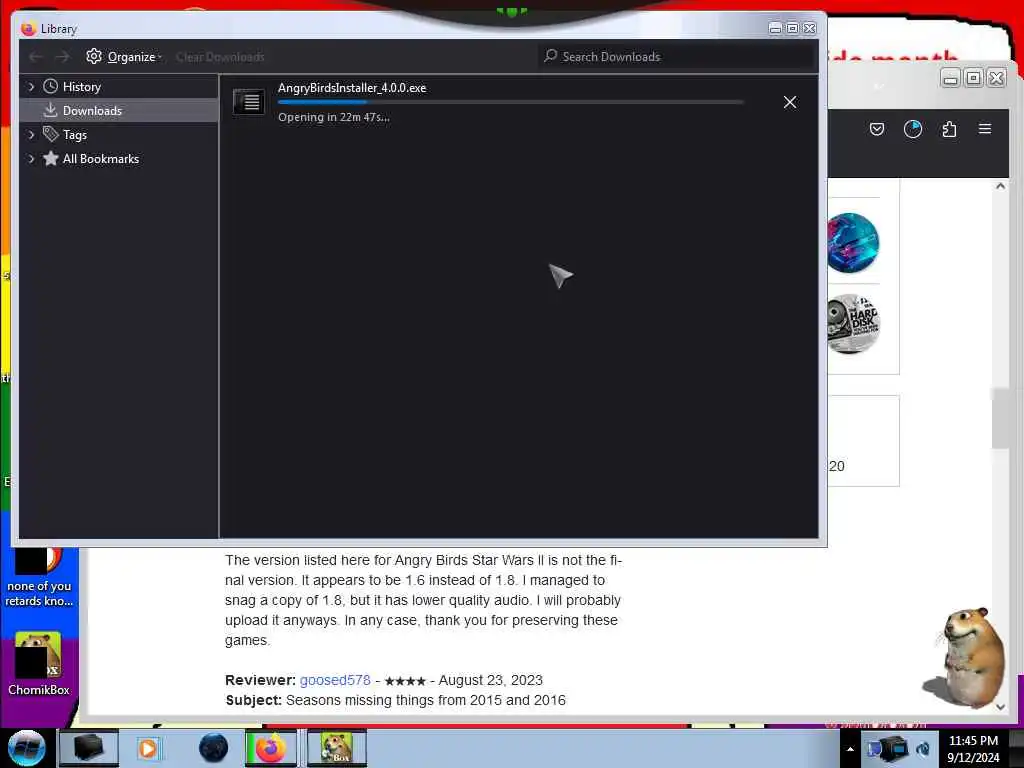Select All Bookmarks in the sidebar
This screenshot has width=1024, height=768.
[101, 159]
